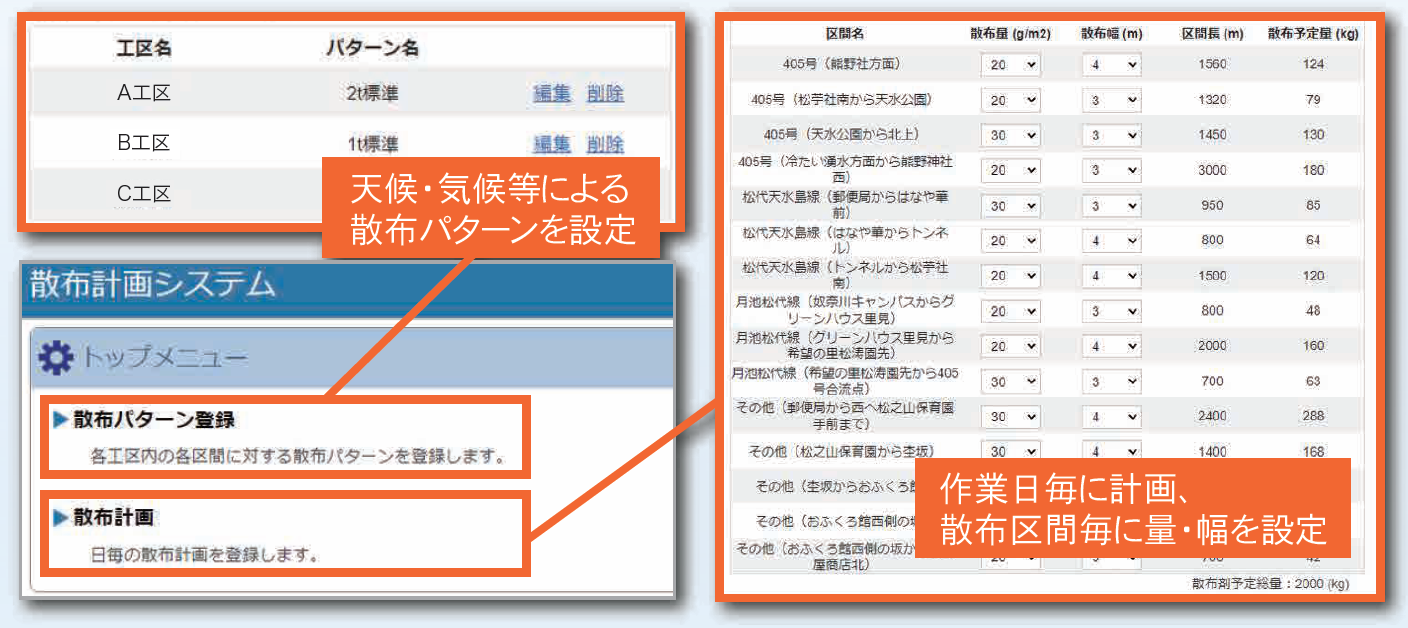Open 散布量 dropdown for 月池松代線（希望の里松涛園先から…）
Screen dimensions: 1408x628
[x=1010, y=382]
